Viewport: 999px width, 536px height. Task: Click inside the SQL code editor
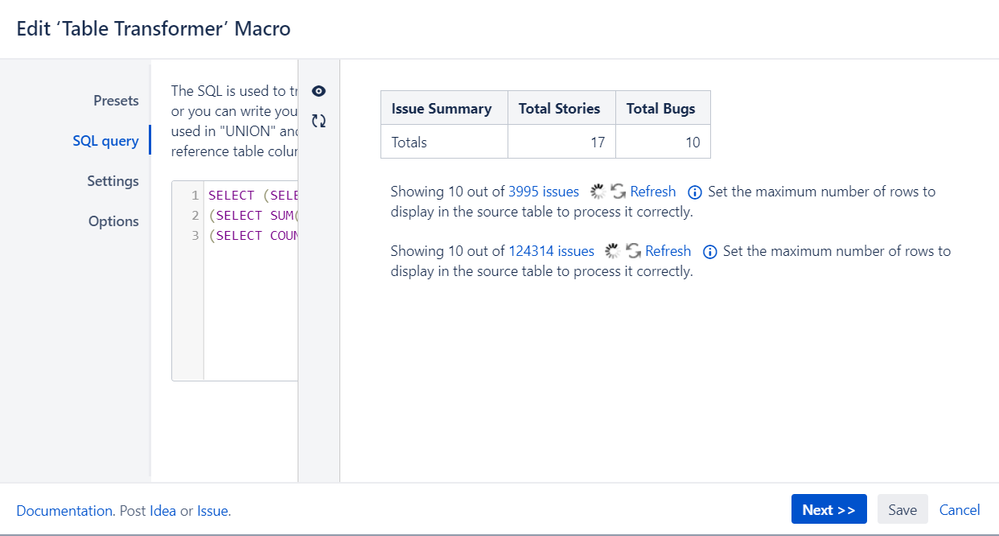(250, 300)
